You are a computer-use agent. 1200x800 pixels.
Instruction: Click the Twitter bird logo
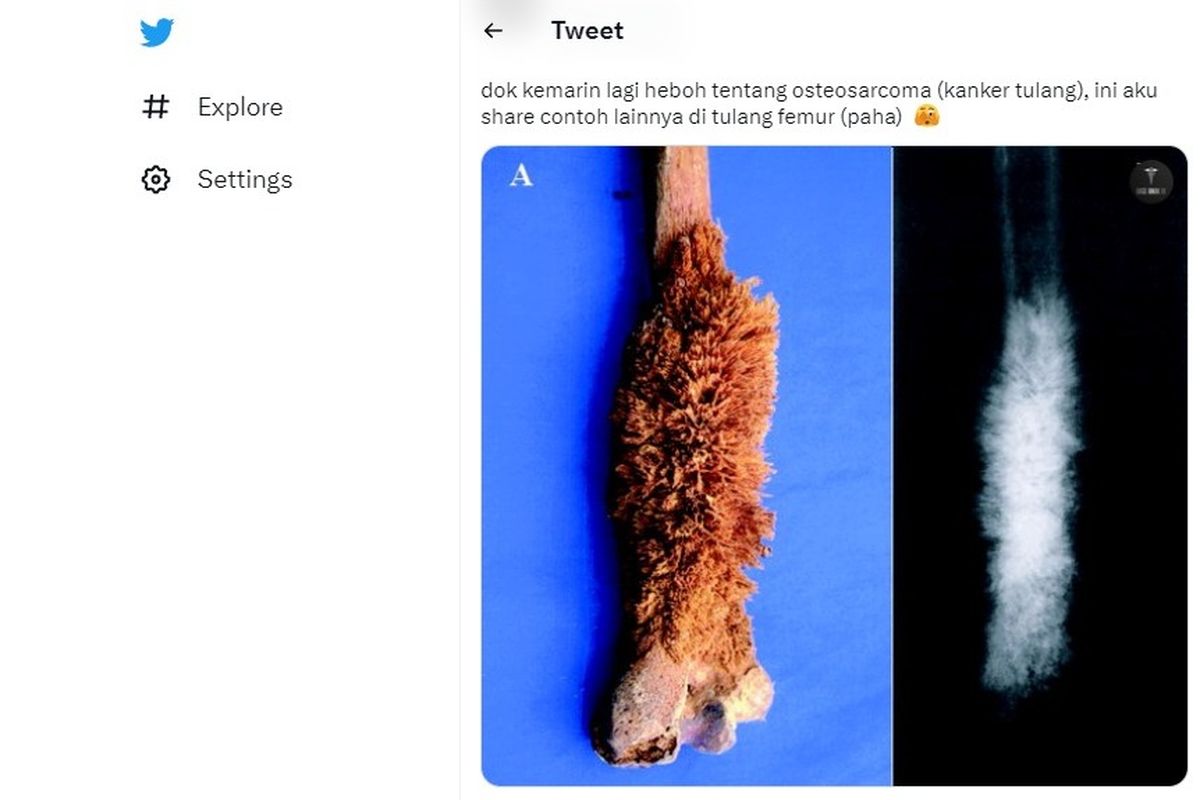pos(157,33)
